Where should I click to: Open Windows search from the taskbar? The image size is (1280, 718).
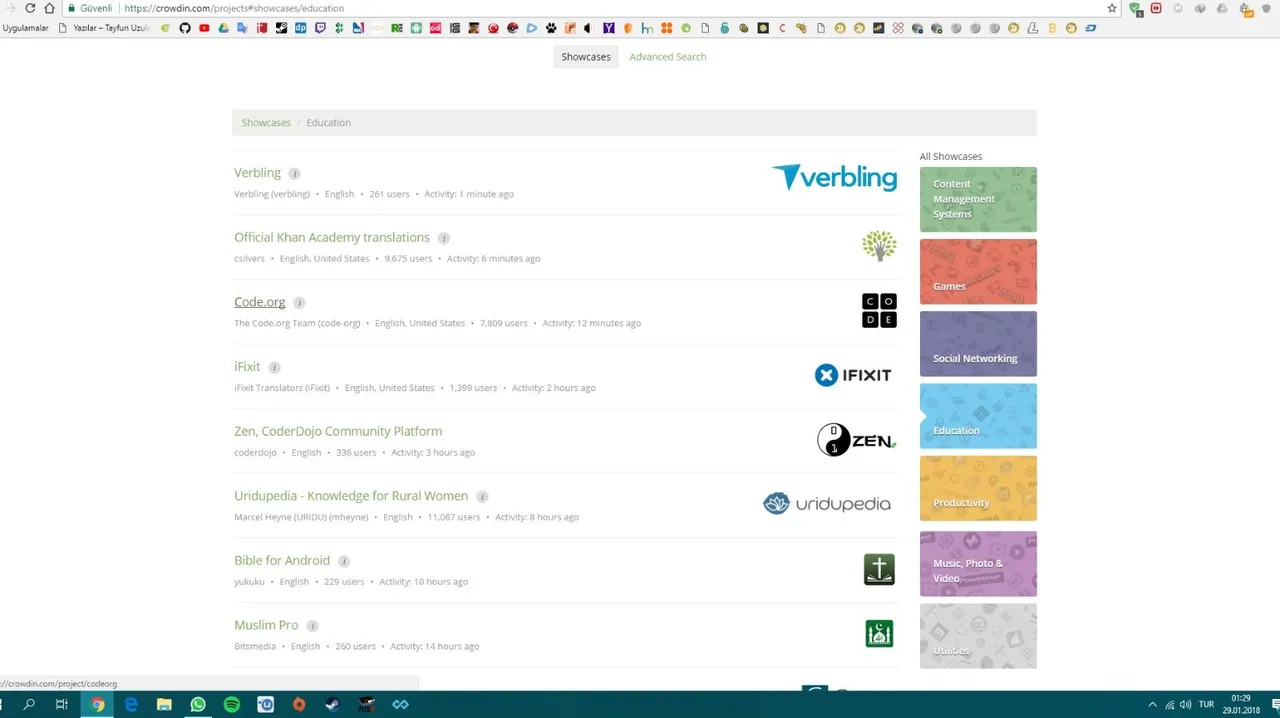coord(29,704)
